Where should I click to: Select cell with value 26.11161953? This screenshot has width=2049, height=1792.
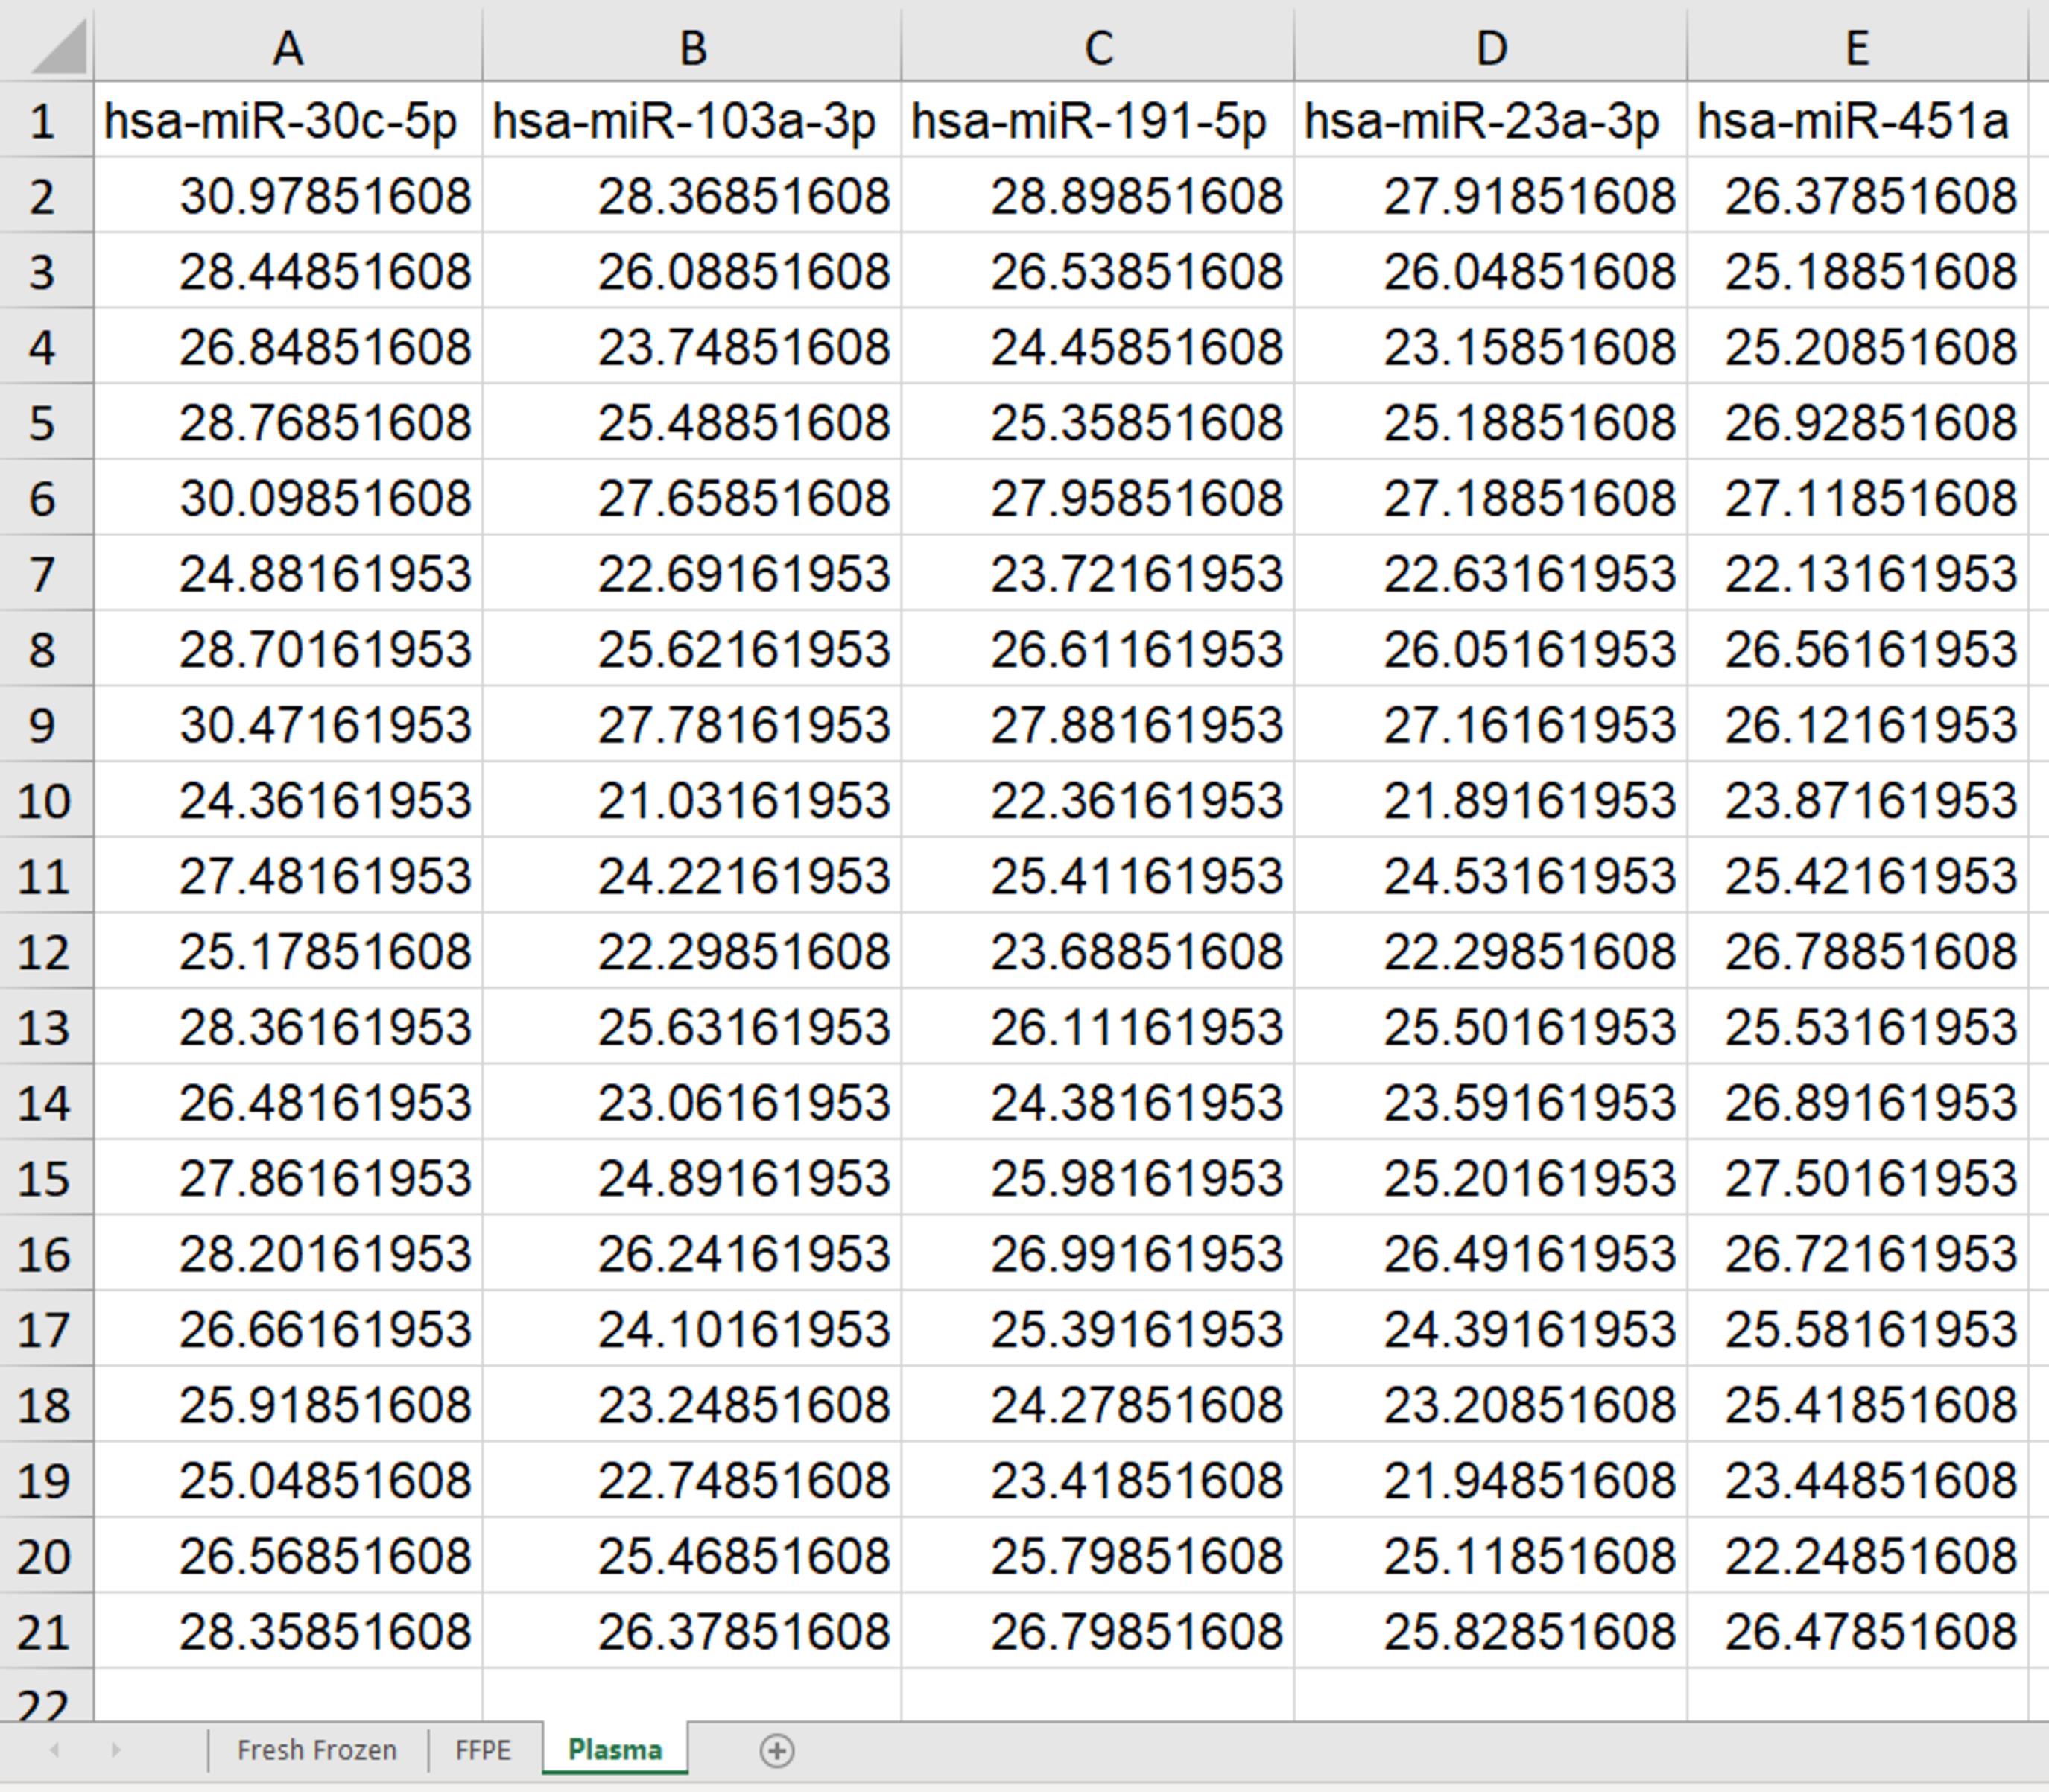(x=1098, y=1027)
